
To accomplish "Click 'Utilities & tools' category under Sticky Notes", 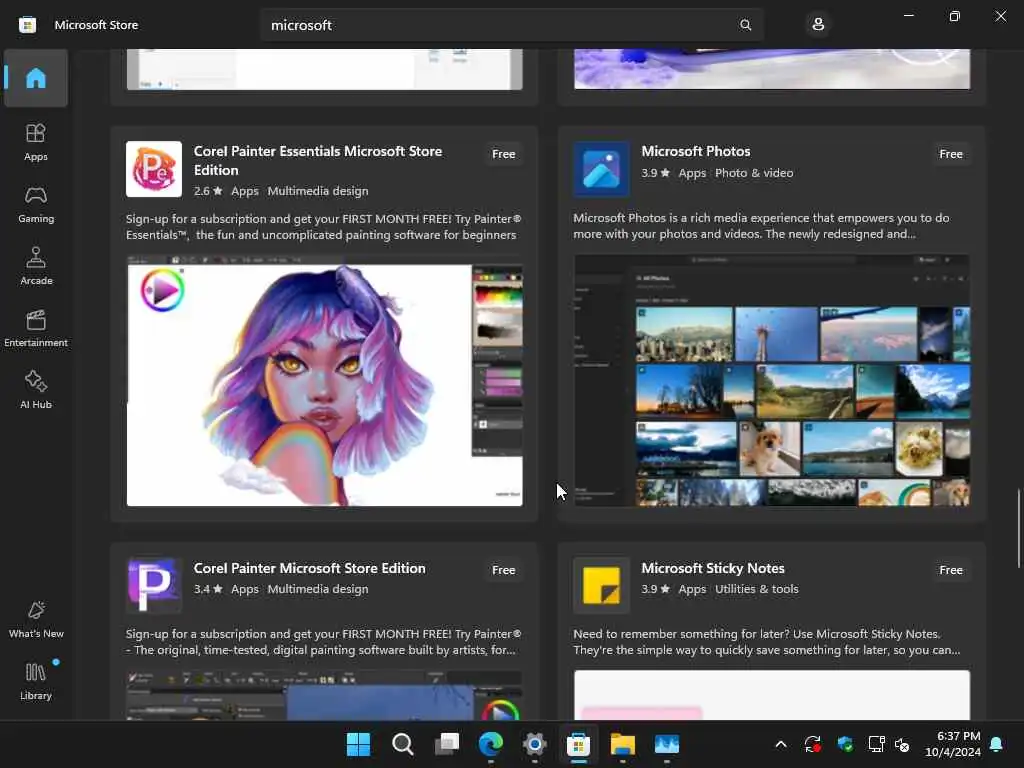I will [757, 589].
